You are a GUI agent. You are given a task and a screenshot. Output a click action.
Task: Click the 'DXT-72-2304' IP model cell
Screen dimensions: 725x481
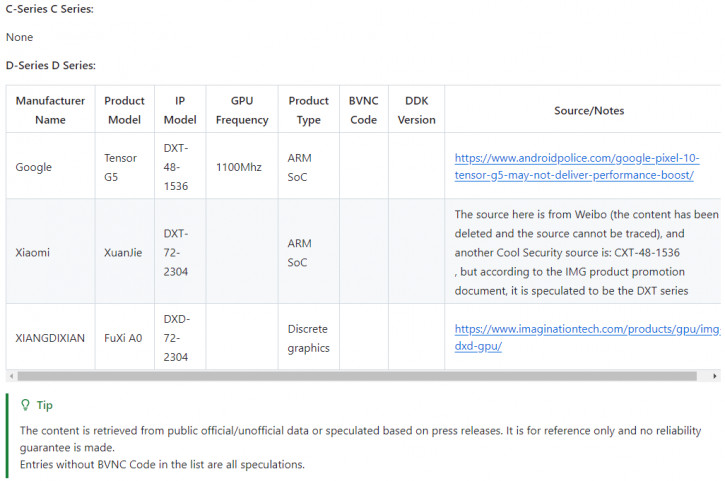click(x=180, y=253)
